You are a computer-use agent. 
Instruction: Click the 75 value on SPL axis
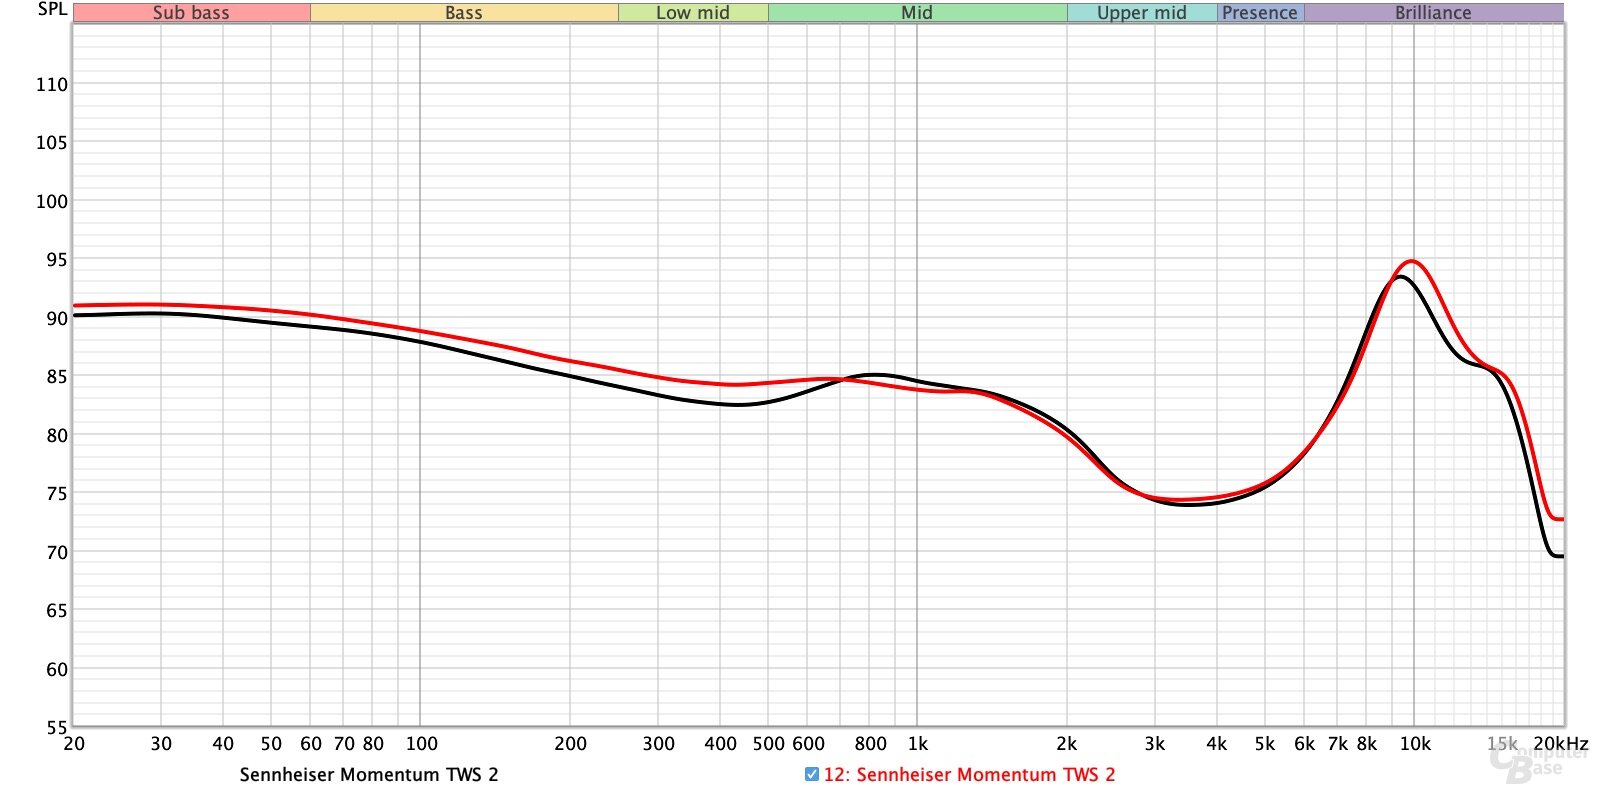[x=57, y=493]
